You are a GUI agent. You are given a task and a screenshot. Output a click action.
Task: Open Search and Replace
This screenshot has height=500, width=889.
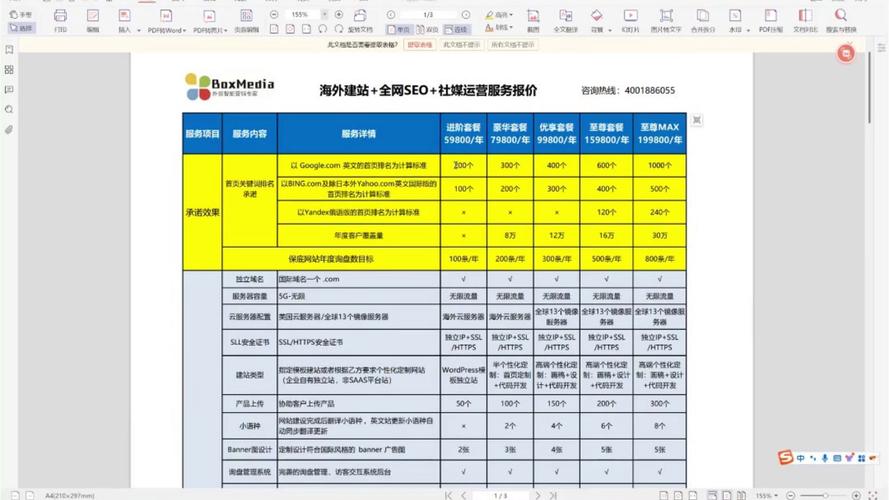(841, 20)
